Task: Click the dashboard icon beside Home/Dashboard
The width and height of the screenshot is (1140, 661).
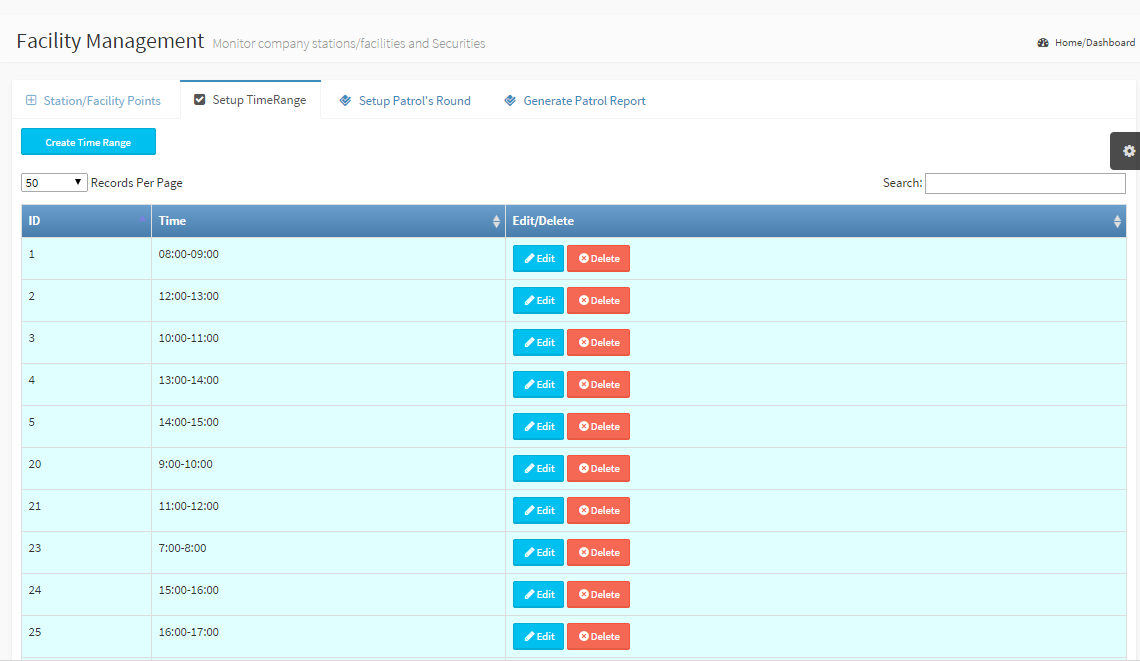Action: 1043,43
